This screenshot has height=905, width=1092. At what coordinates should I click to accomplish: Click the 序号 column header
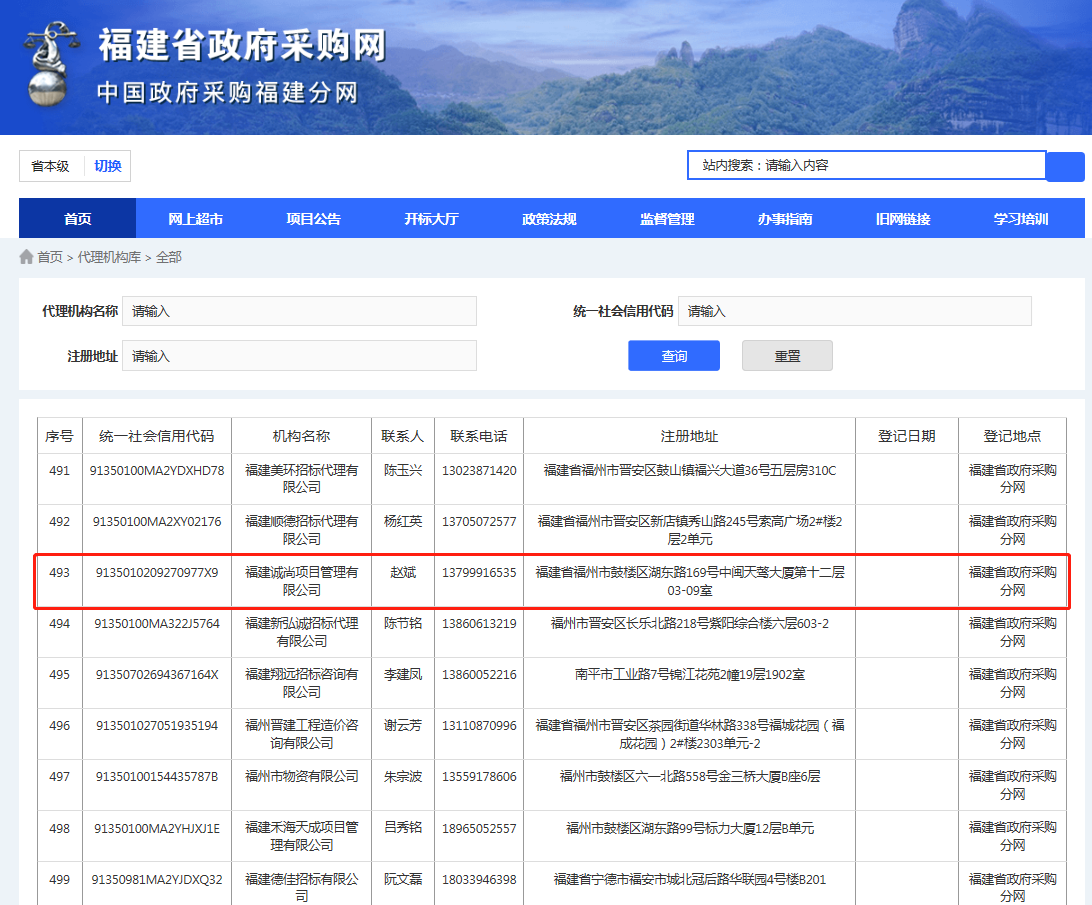tap(59, 436)
